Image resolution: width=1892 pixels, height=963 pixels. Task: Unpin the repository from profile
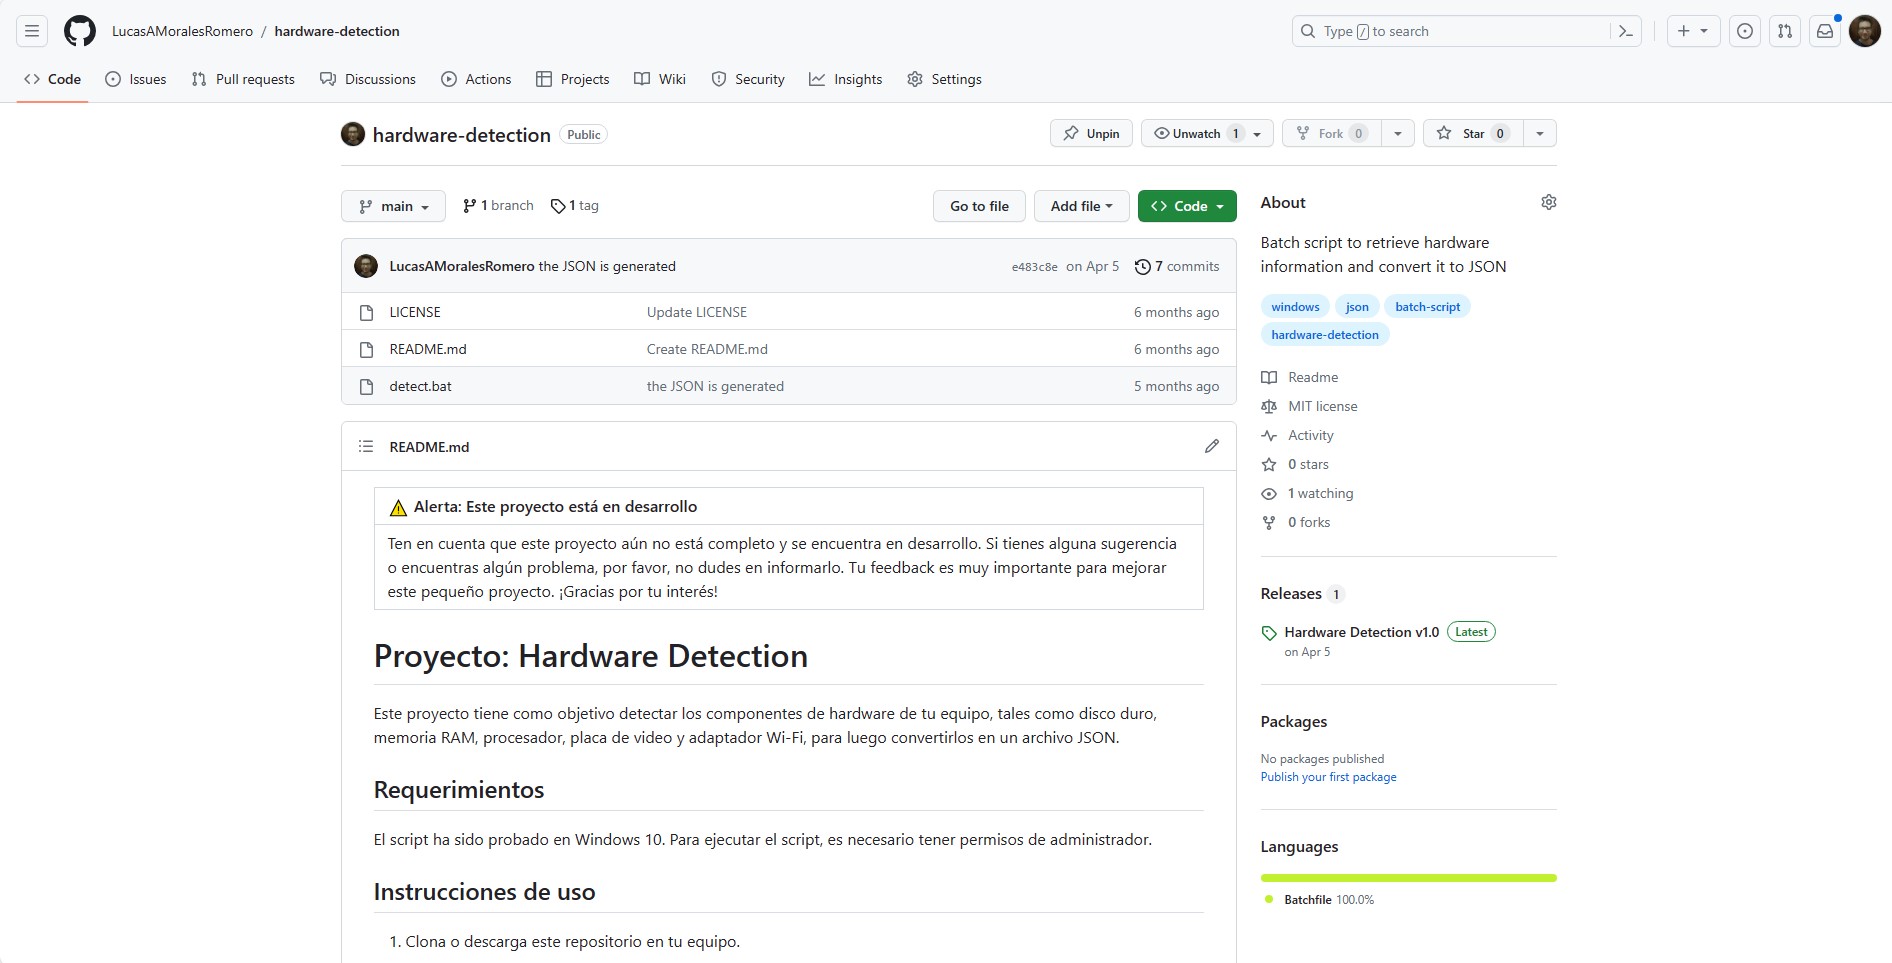coord(1091,133)
